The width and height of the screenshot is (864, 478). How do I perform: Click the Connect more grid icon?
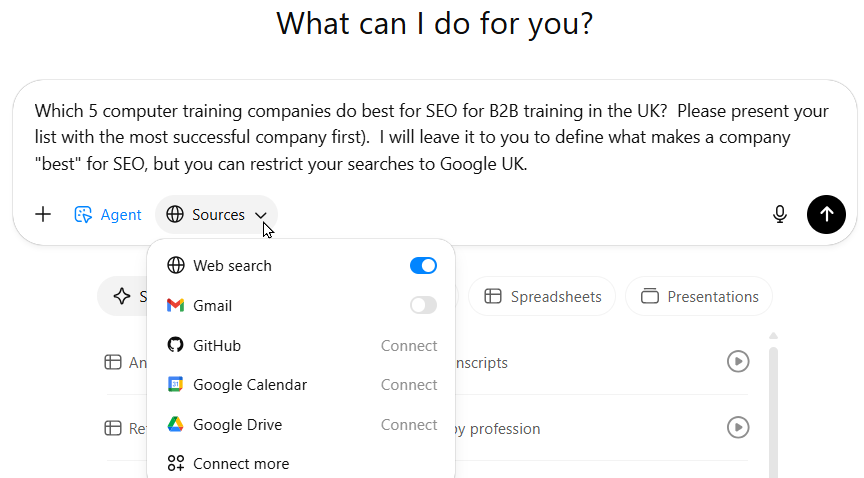click(x=176, y=464)
